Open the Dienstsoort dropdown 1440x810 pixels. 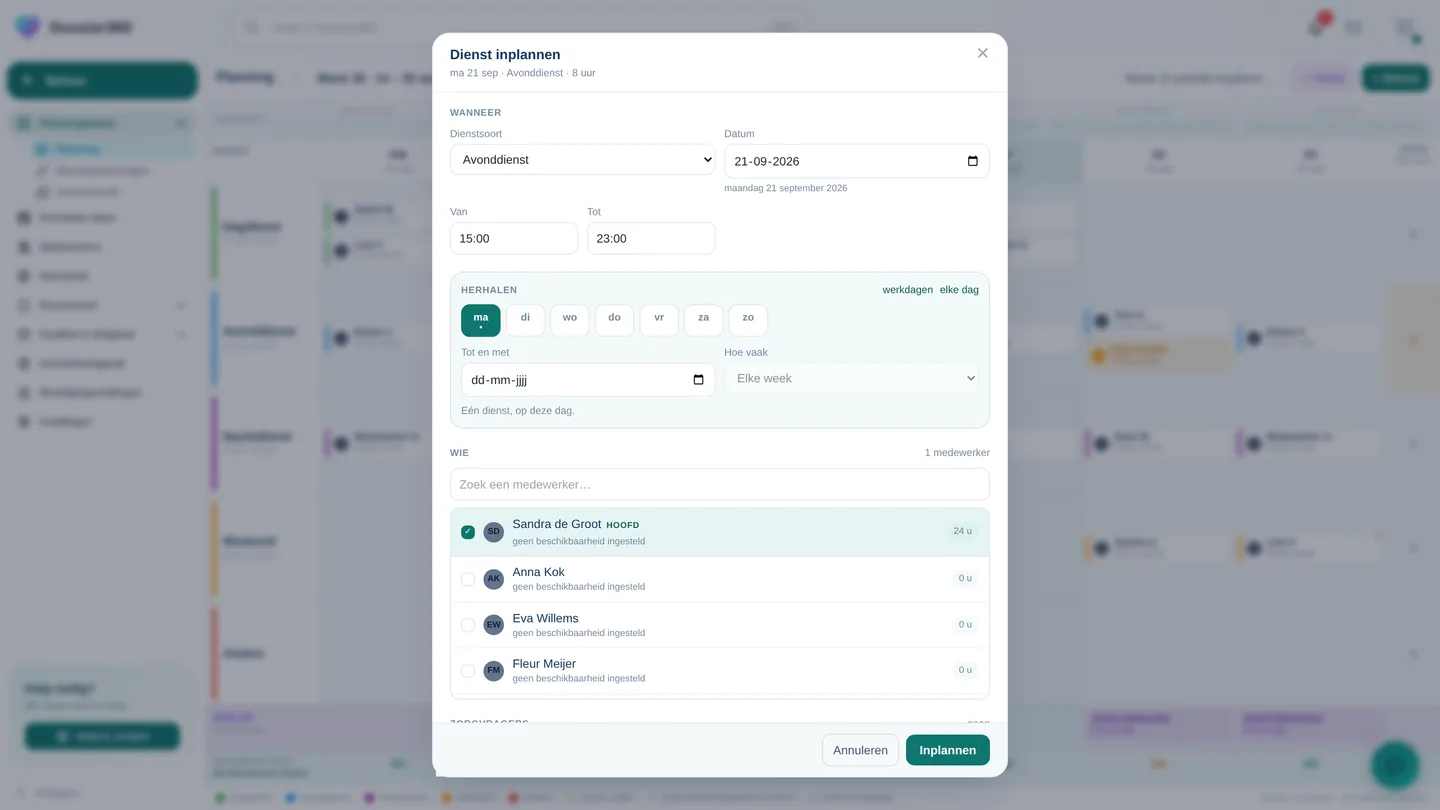click(x=583, y=160)
